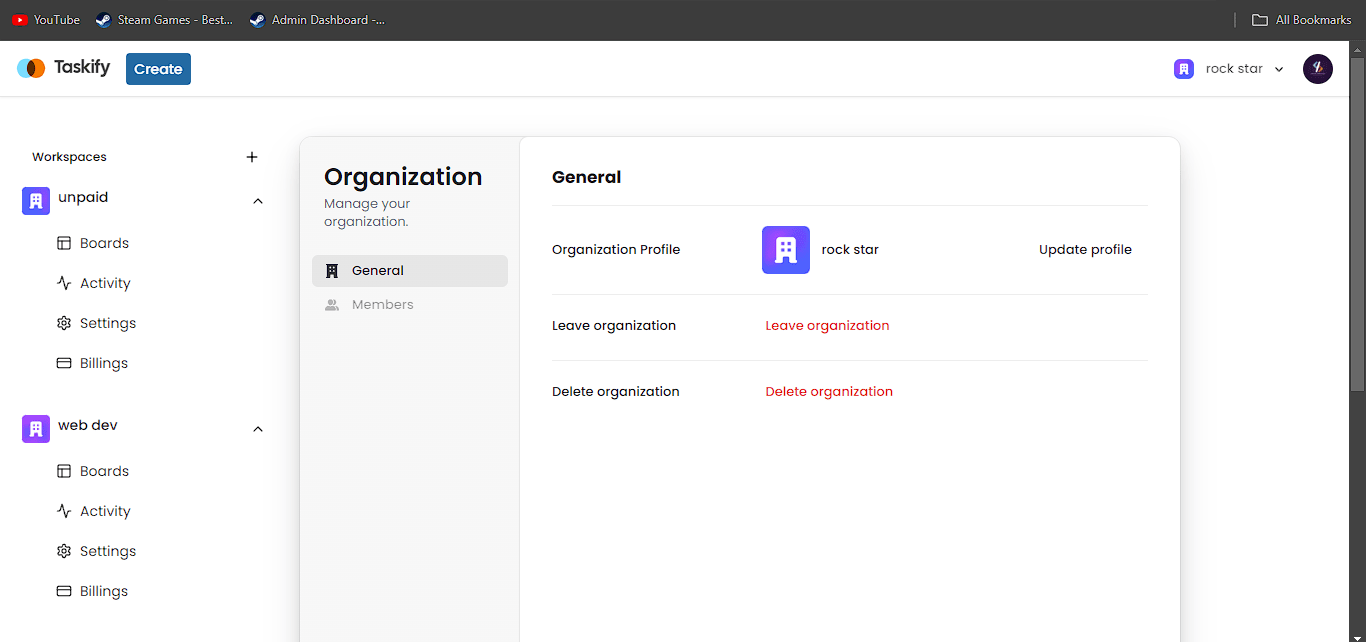Viewport: 1366px width, 642px height.
Task: Click the unpaid workspace name
Action: (83, 198)
